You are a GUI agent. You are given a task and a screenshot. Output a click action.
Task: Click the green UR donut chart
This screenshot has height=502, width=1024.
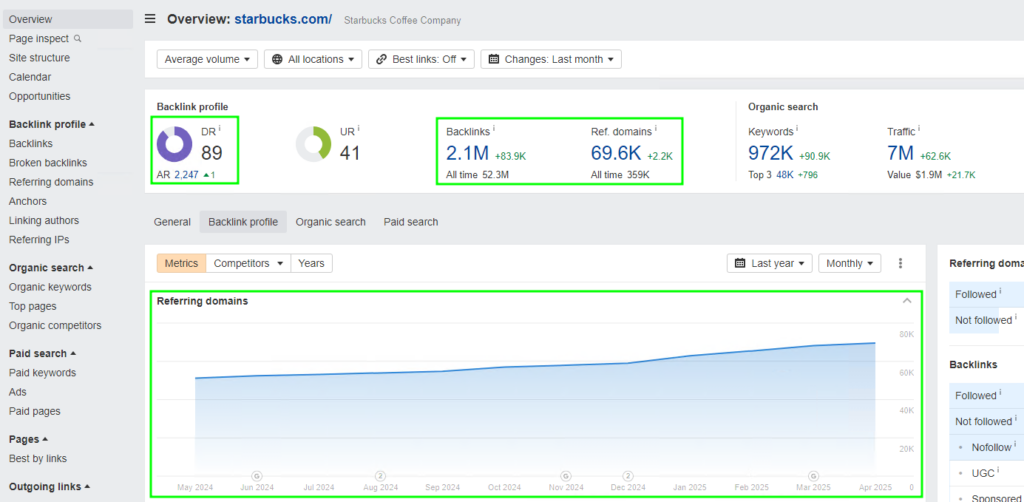coord(314,144)
